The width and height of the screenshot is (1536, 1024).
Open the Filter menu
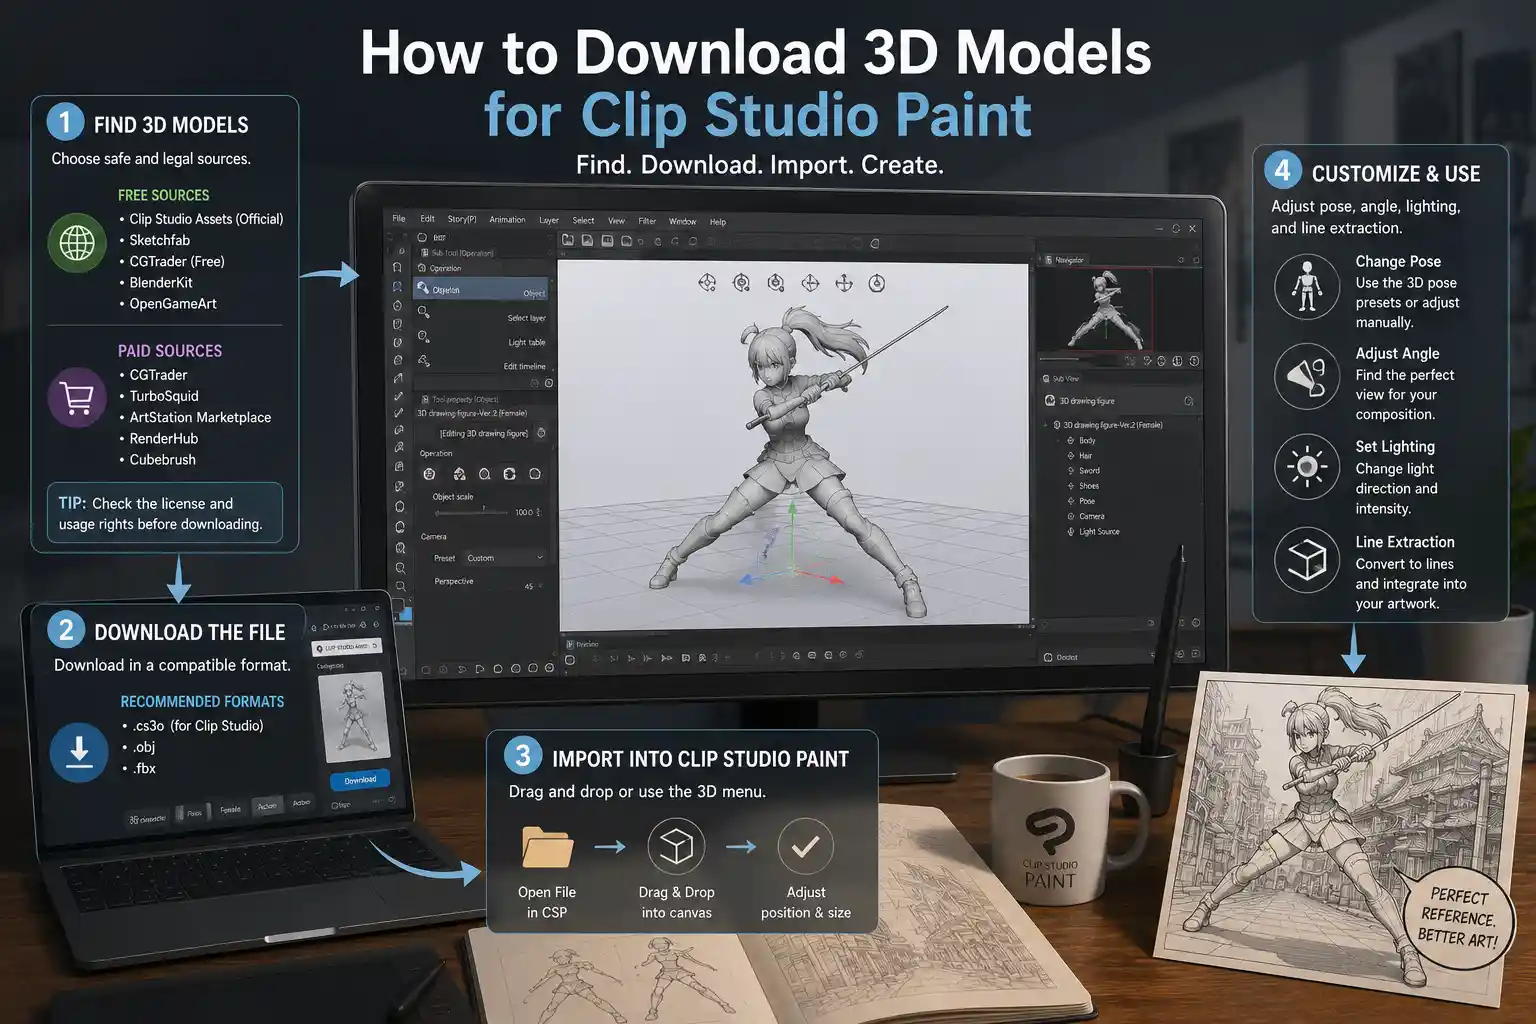click(x=647, y=221)
